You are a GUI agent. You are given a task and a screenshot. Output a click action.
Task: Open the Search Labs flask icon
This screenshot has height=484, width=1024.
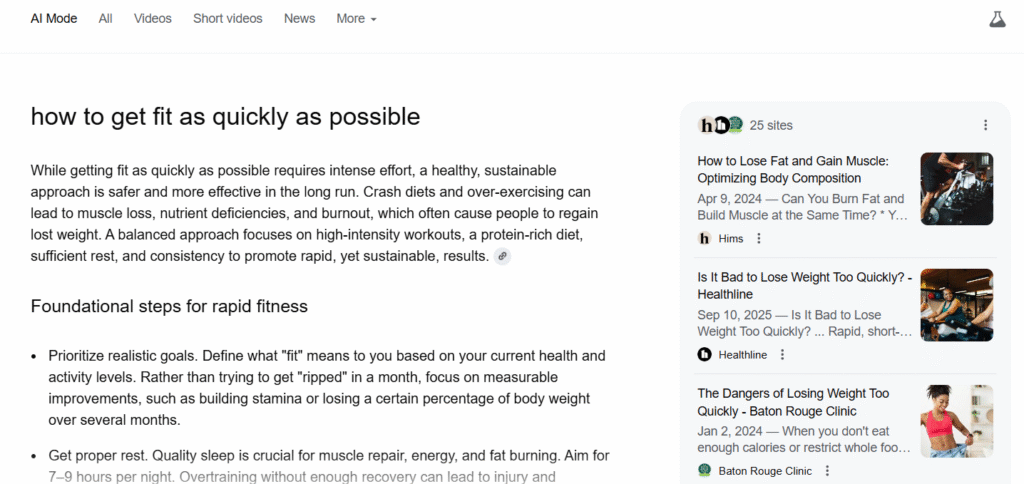(996, 19)
